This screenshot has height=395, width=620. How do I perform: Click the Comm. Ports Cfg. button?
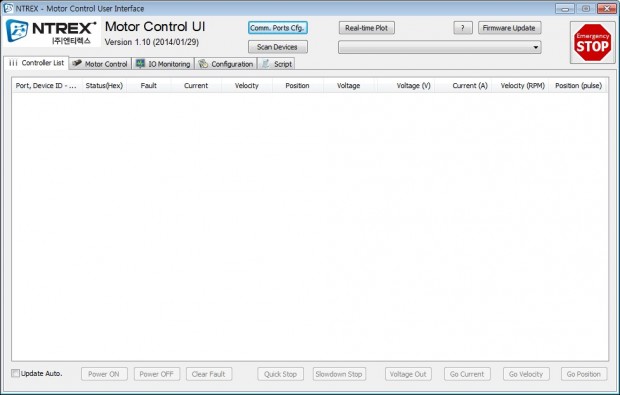point(278,28)
